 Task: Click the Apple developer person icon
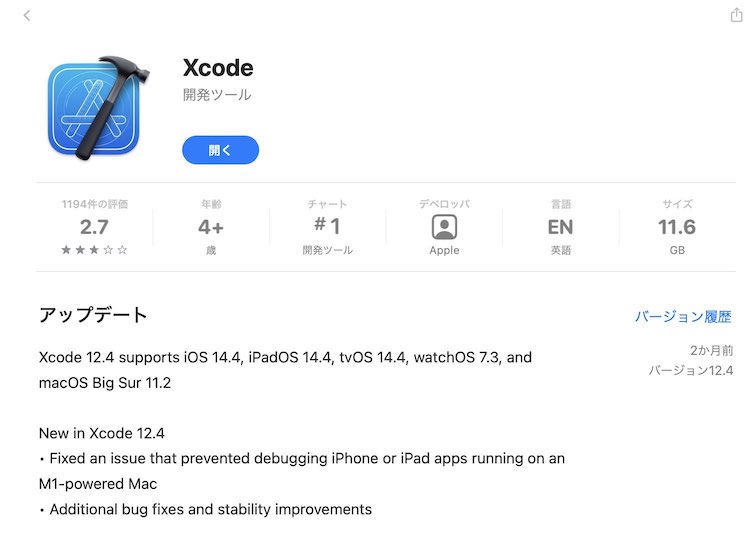(444, 227)
